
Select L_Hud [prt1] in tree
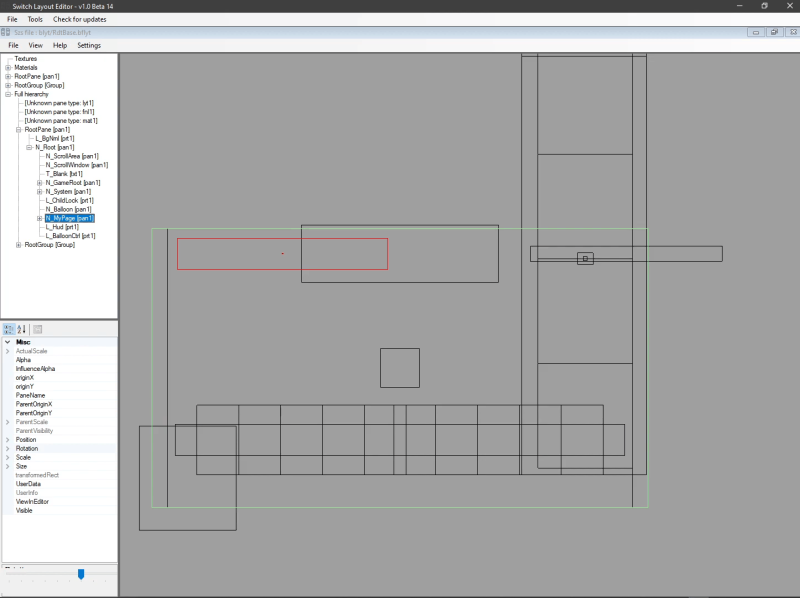62,227
